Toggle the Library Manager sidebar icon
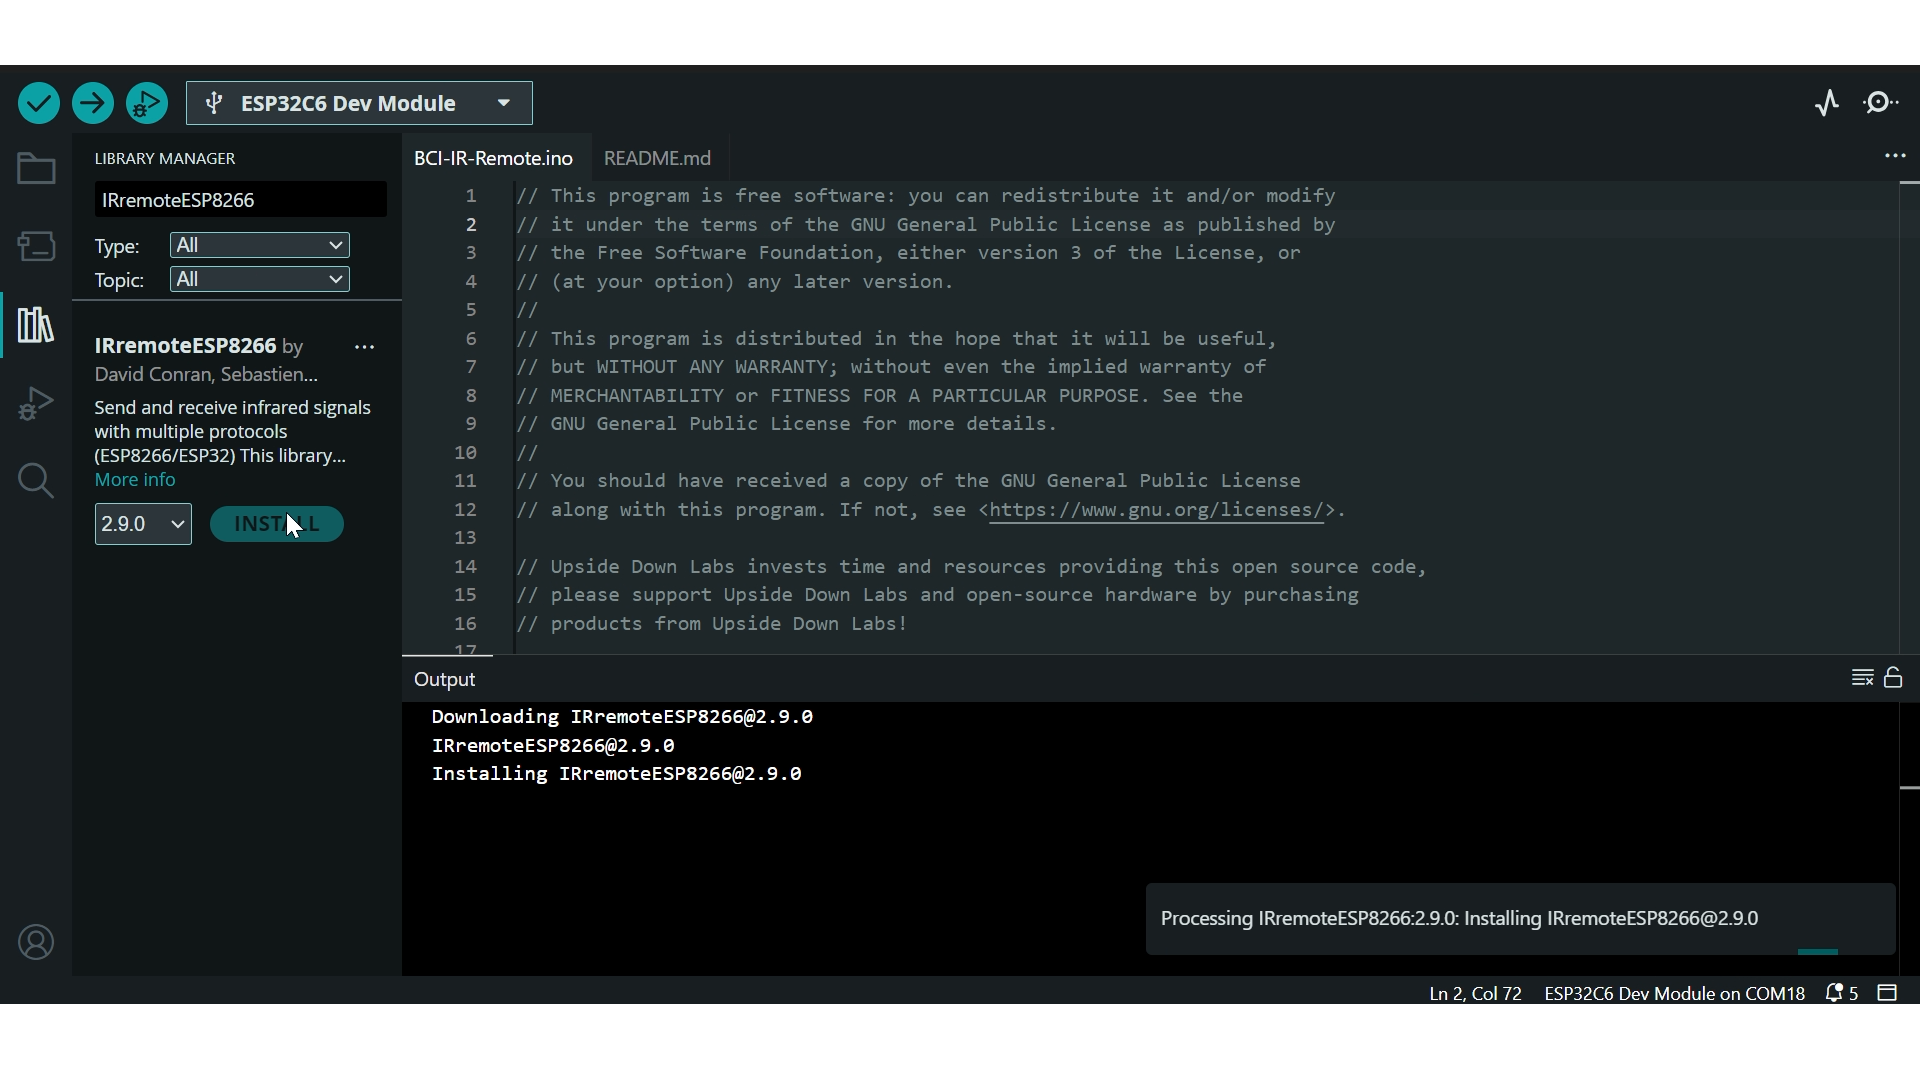The width and height of the screenshot is (1920, 1080). coord(36,325)
